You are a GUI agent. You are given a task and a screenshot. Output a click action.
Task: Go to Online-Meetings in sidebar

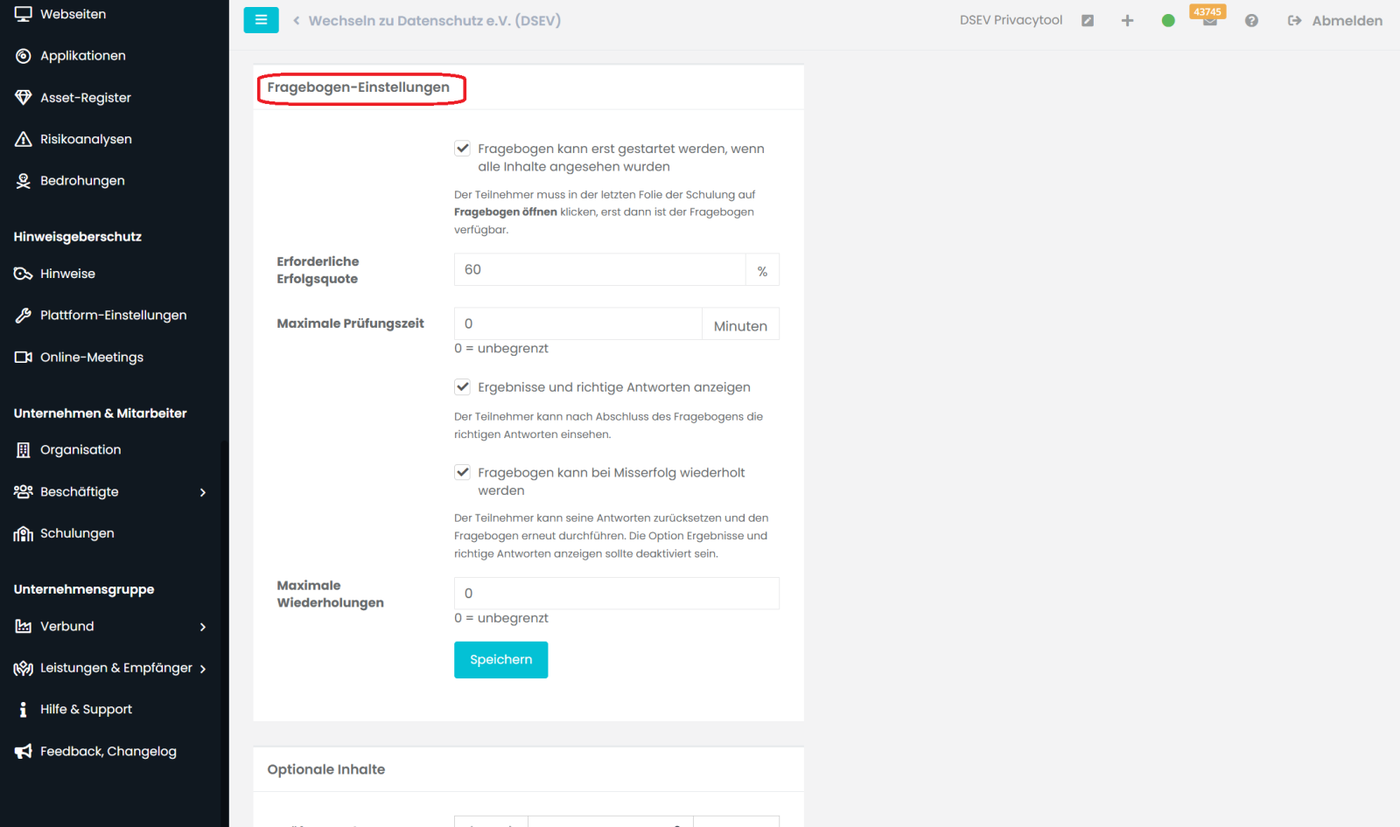point(91,357)
